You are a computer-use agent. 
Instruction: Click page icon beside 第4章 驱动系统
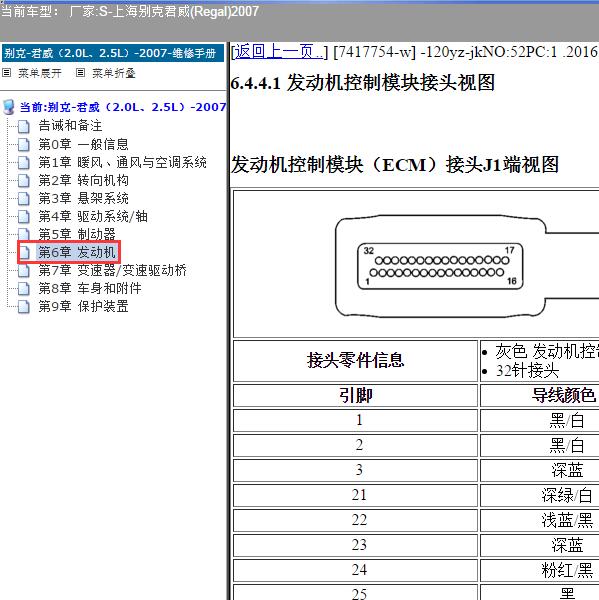coord(24,217)
